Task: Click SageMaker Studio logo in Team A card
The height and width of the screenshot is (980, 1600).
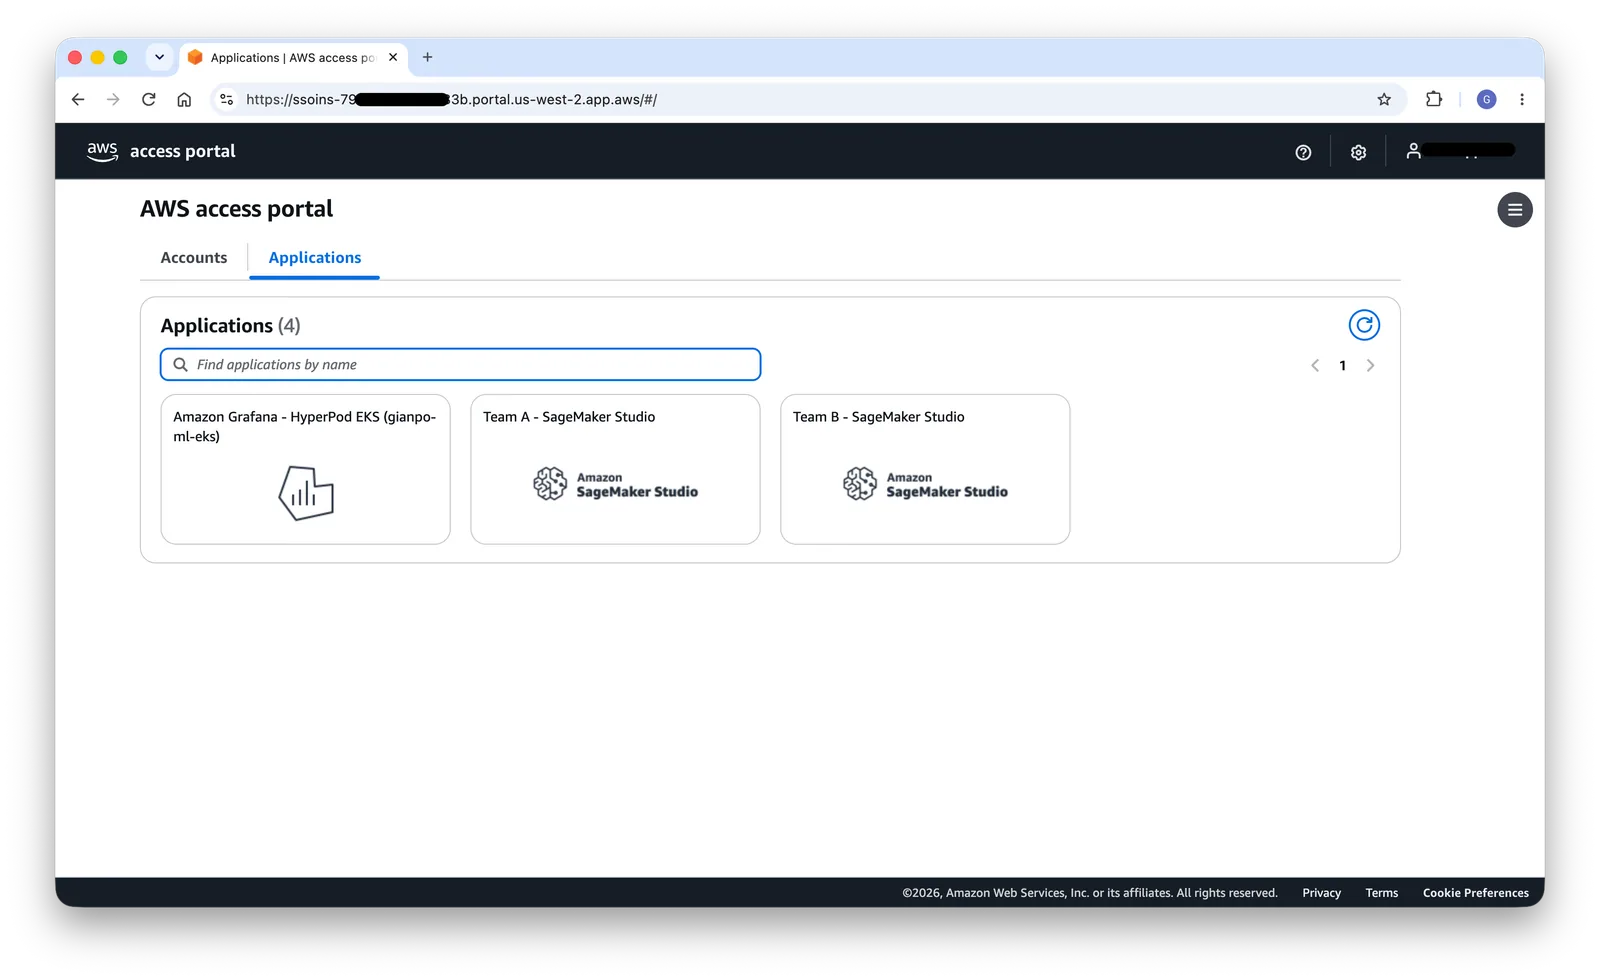Action: (x=615, y=484)
